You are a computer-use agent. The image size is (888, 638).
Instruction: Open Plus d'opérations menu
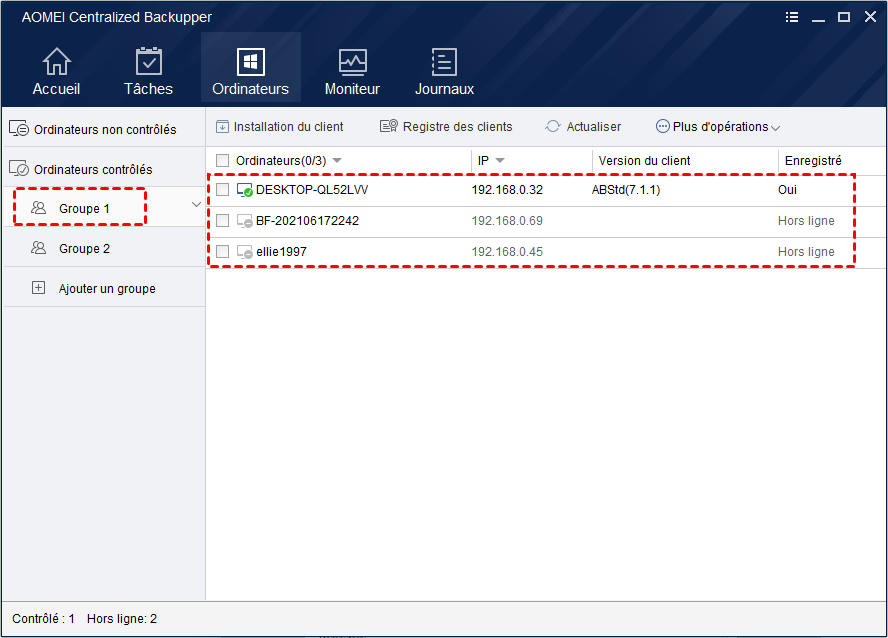(718, 126)
